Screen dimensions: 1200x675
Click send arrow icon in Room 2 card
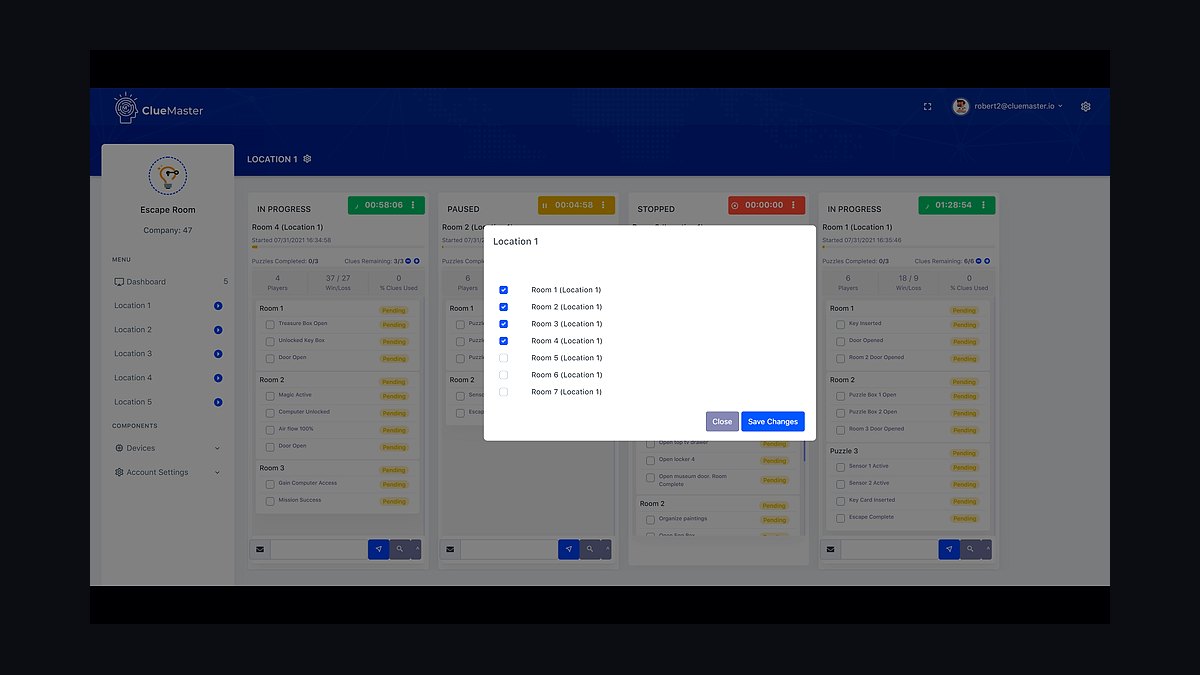(568, 549)
